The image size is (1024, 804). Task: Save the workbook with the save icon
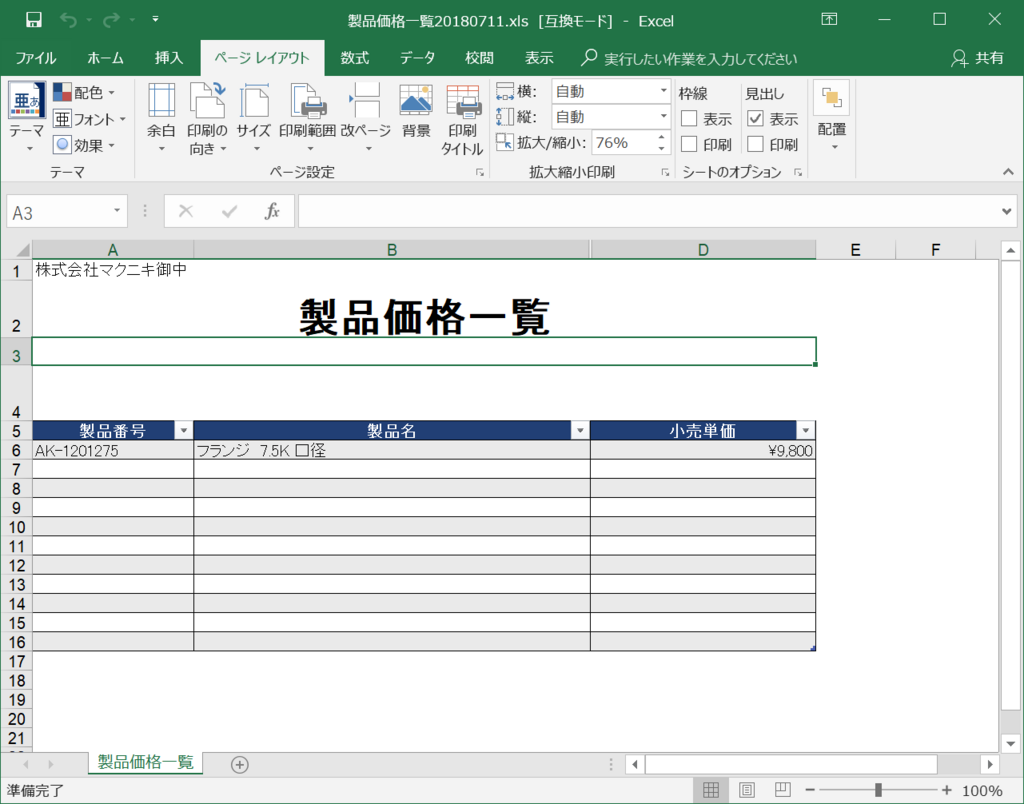(33, 20)
